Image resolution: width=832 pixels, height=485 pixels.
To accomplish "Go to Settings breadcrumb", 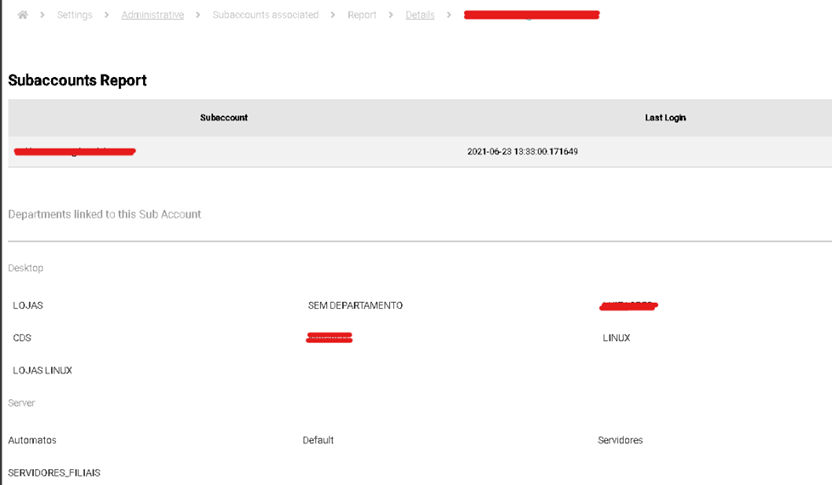I will click(76, 16).
